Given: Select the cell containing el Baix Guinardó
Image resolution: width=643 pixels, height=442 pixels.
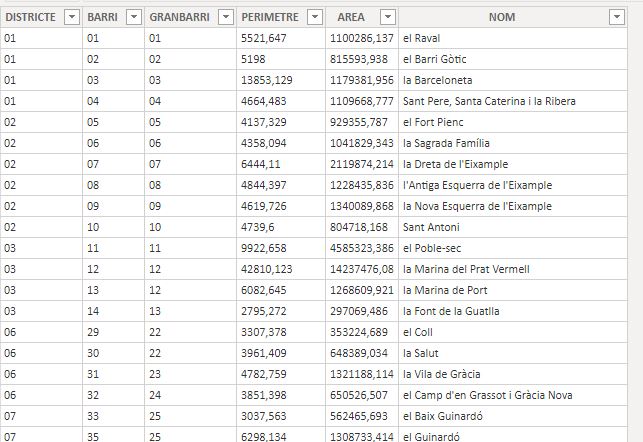Looking at the screenshot, I should (513, 416).
